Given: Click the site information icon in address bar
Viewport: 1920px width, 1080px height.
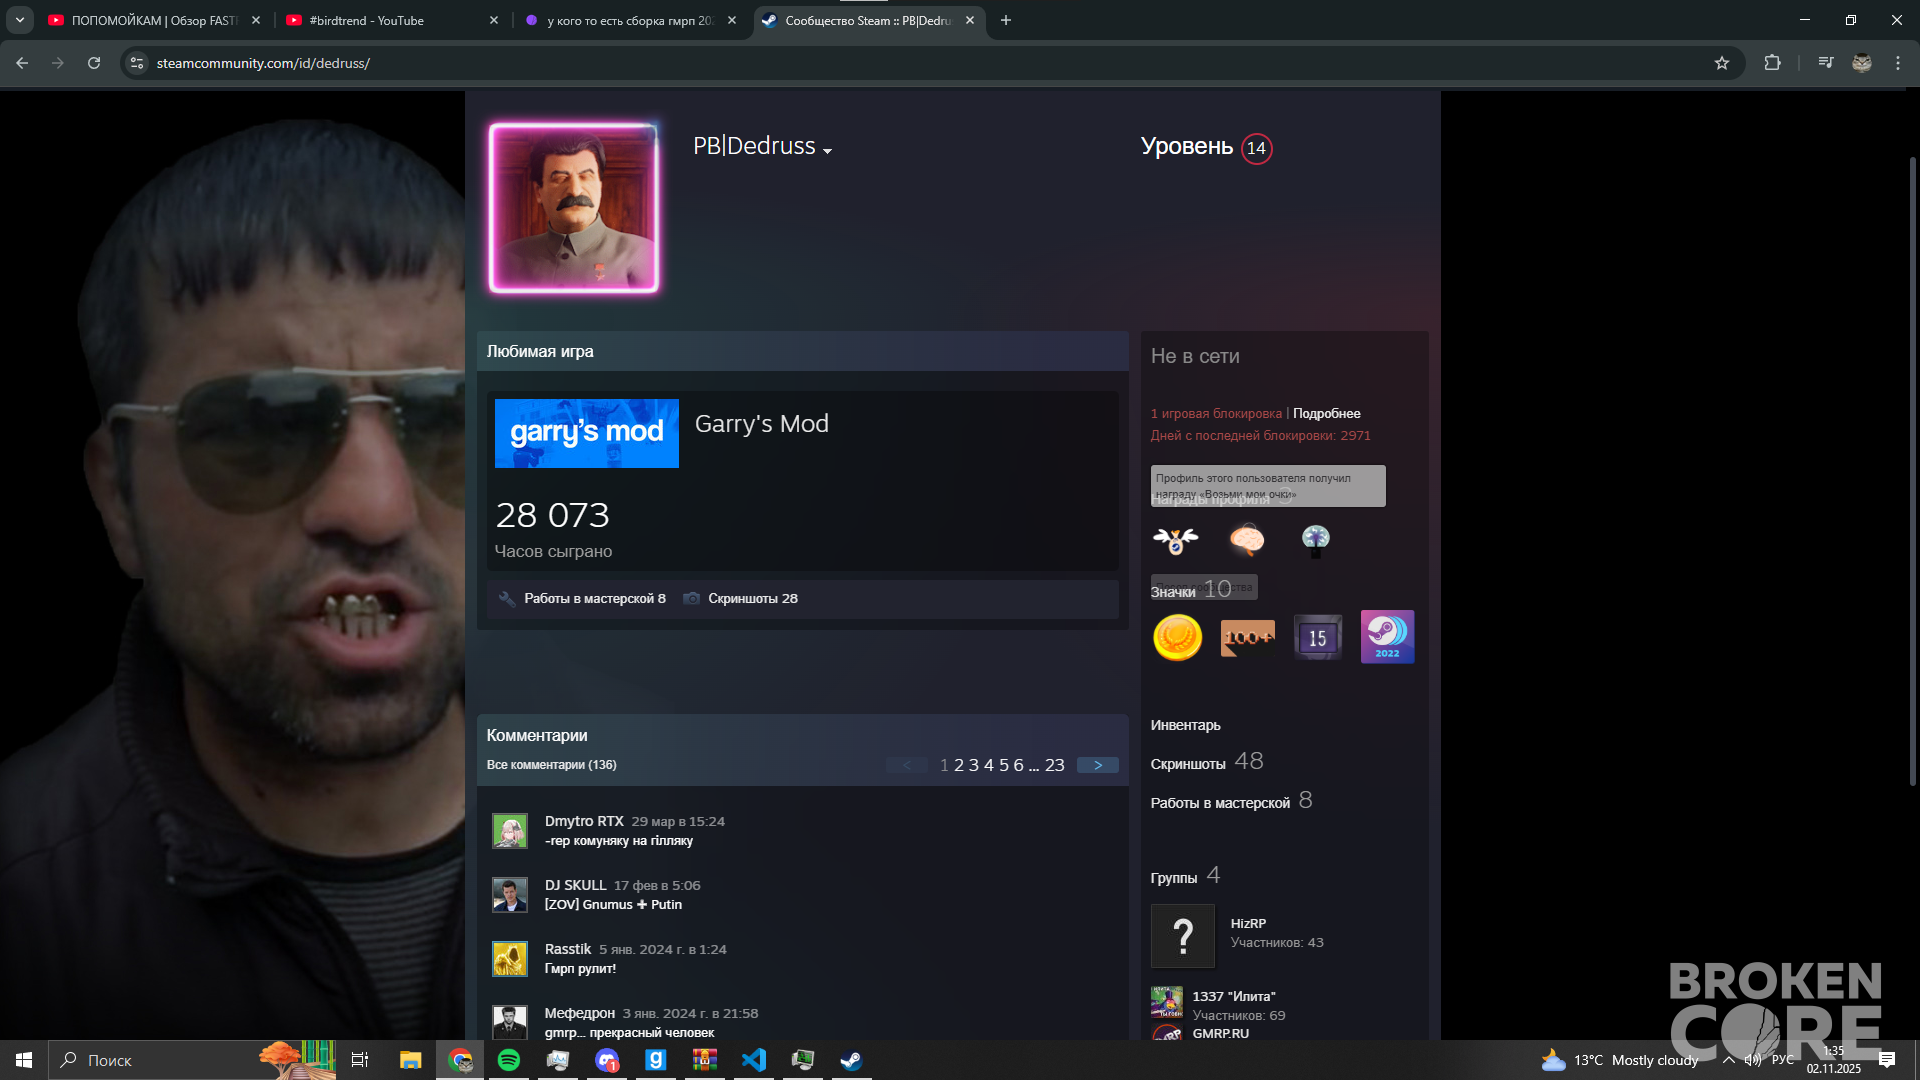Looking at the screenshot, I should [137, 63].
